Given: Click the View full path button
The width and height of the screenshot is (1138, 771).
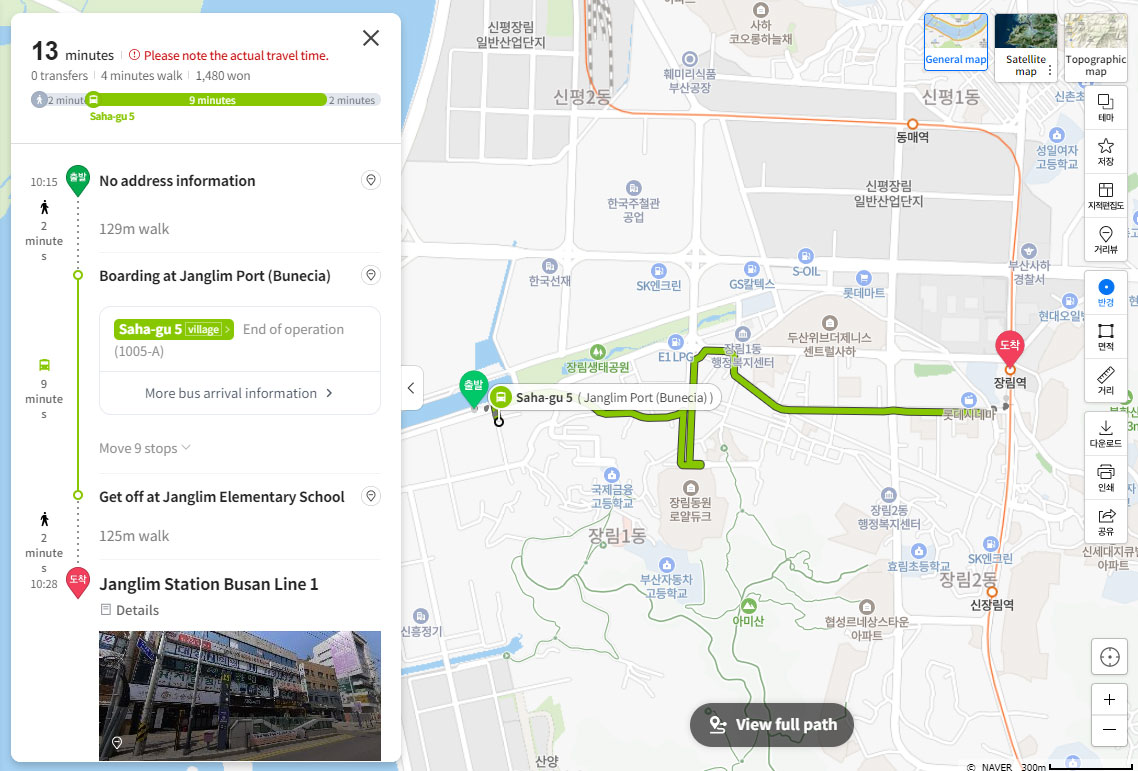Looking at the screenshot, I should click(x=771, y=725).
